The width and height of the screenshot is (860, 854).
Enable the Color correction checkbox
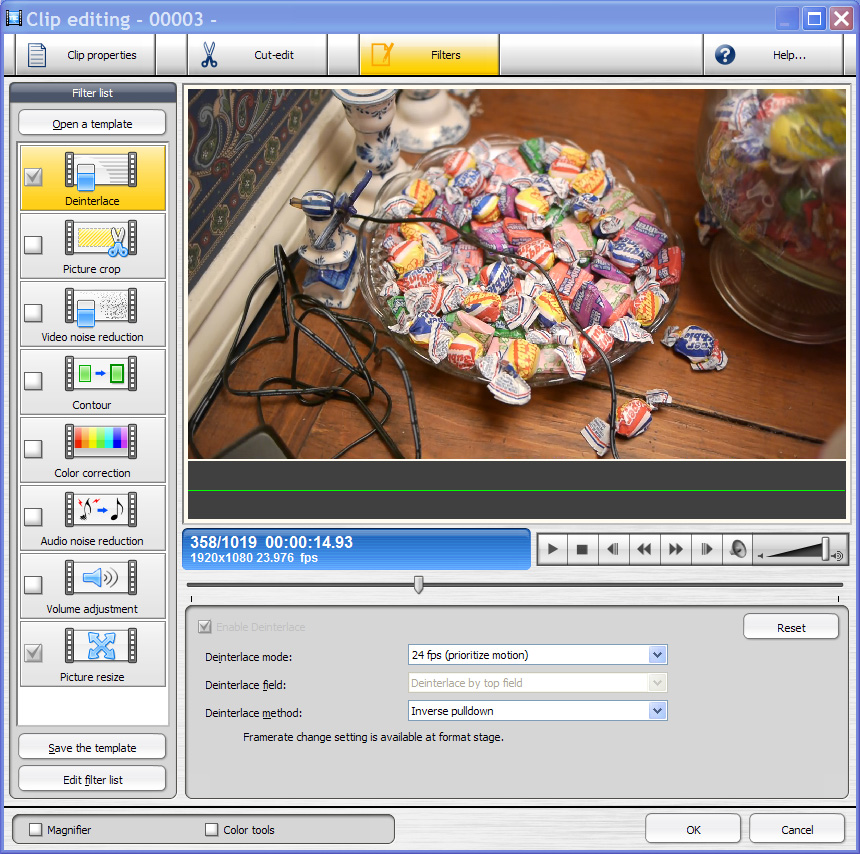pyautogui.click(x=33, y=449)
